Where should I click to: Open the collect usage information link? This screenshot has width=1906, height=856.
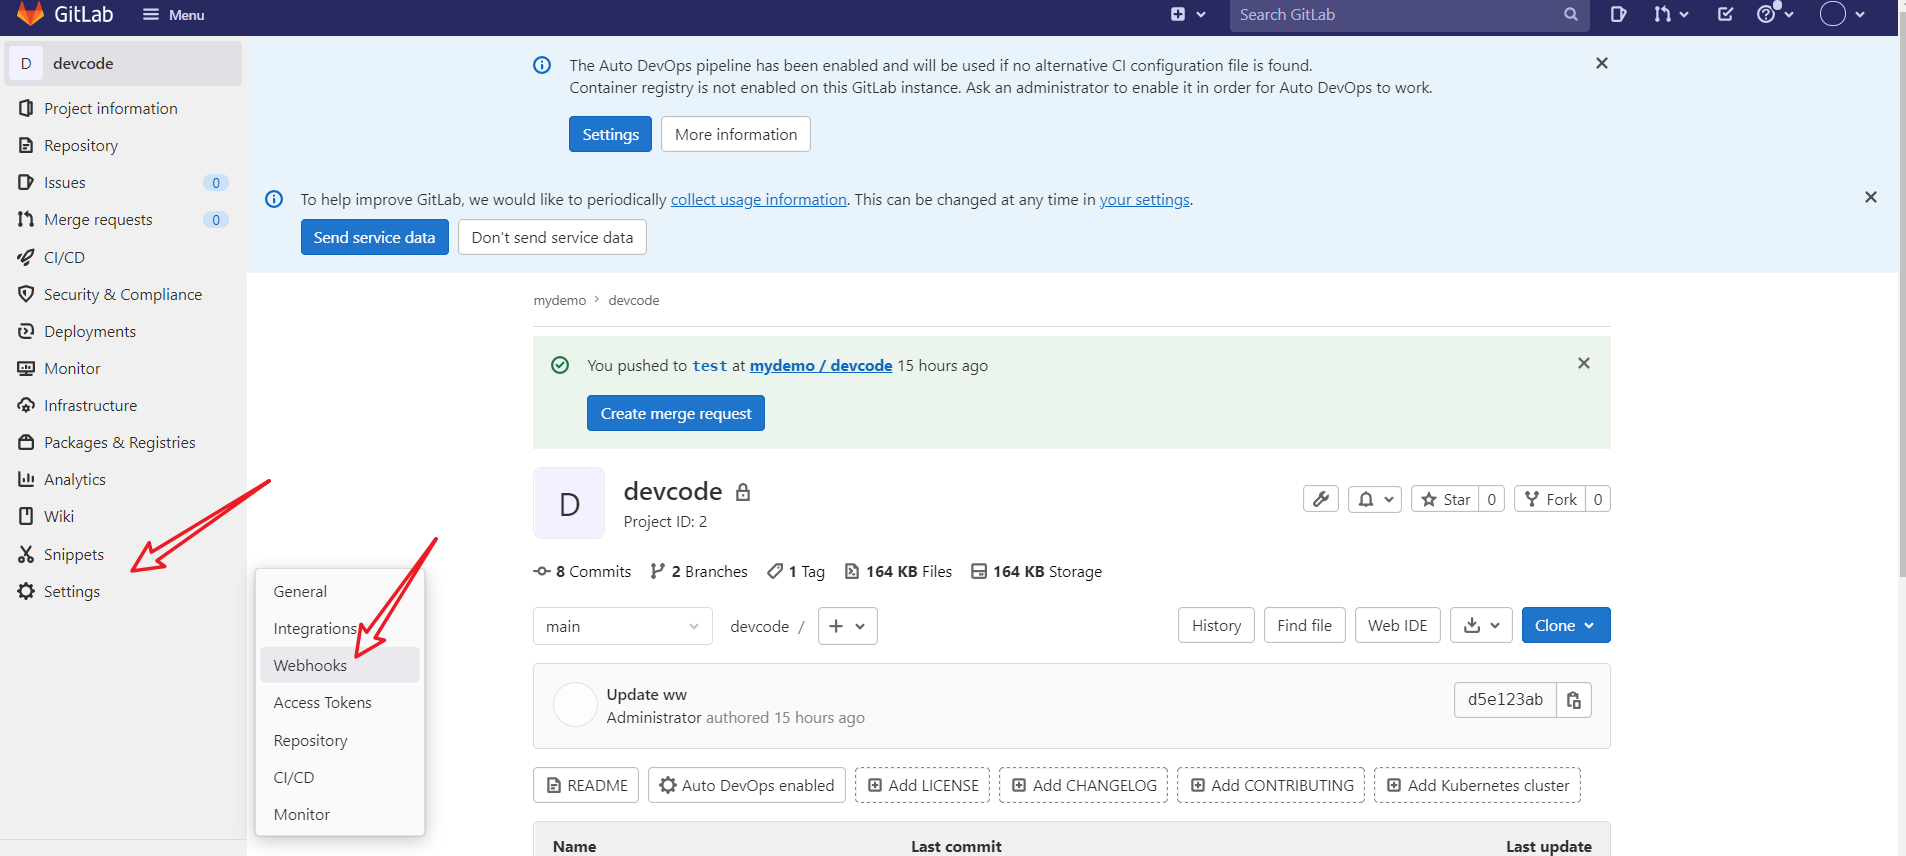(759, 199)
